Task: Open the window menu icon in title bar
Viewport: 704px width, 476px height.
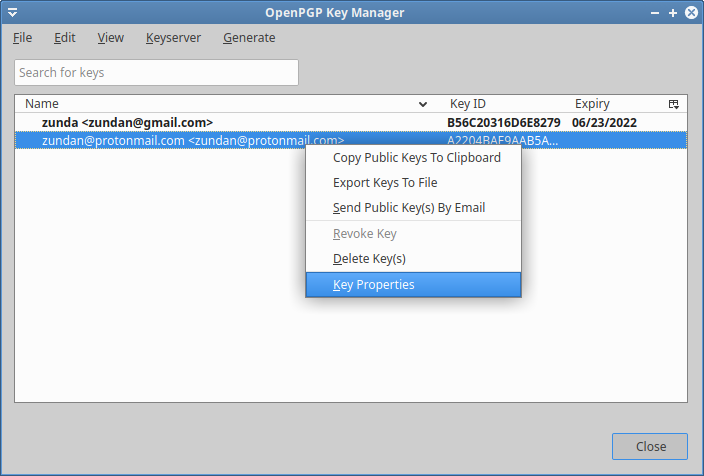Action: click(x=13, y=13)
